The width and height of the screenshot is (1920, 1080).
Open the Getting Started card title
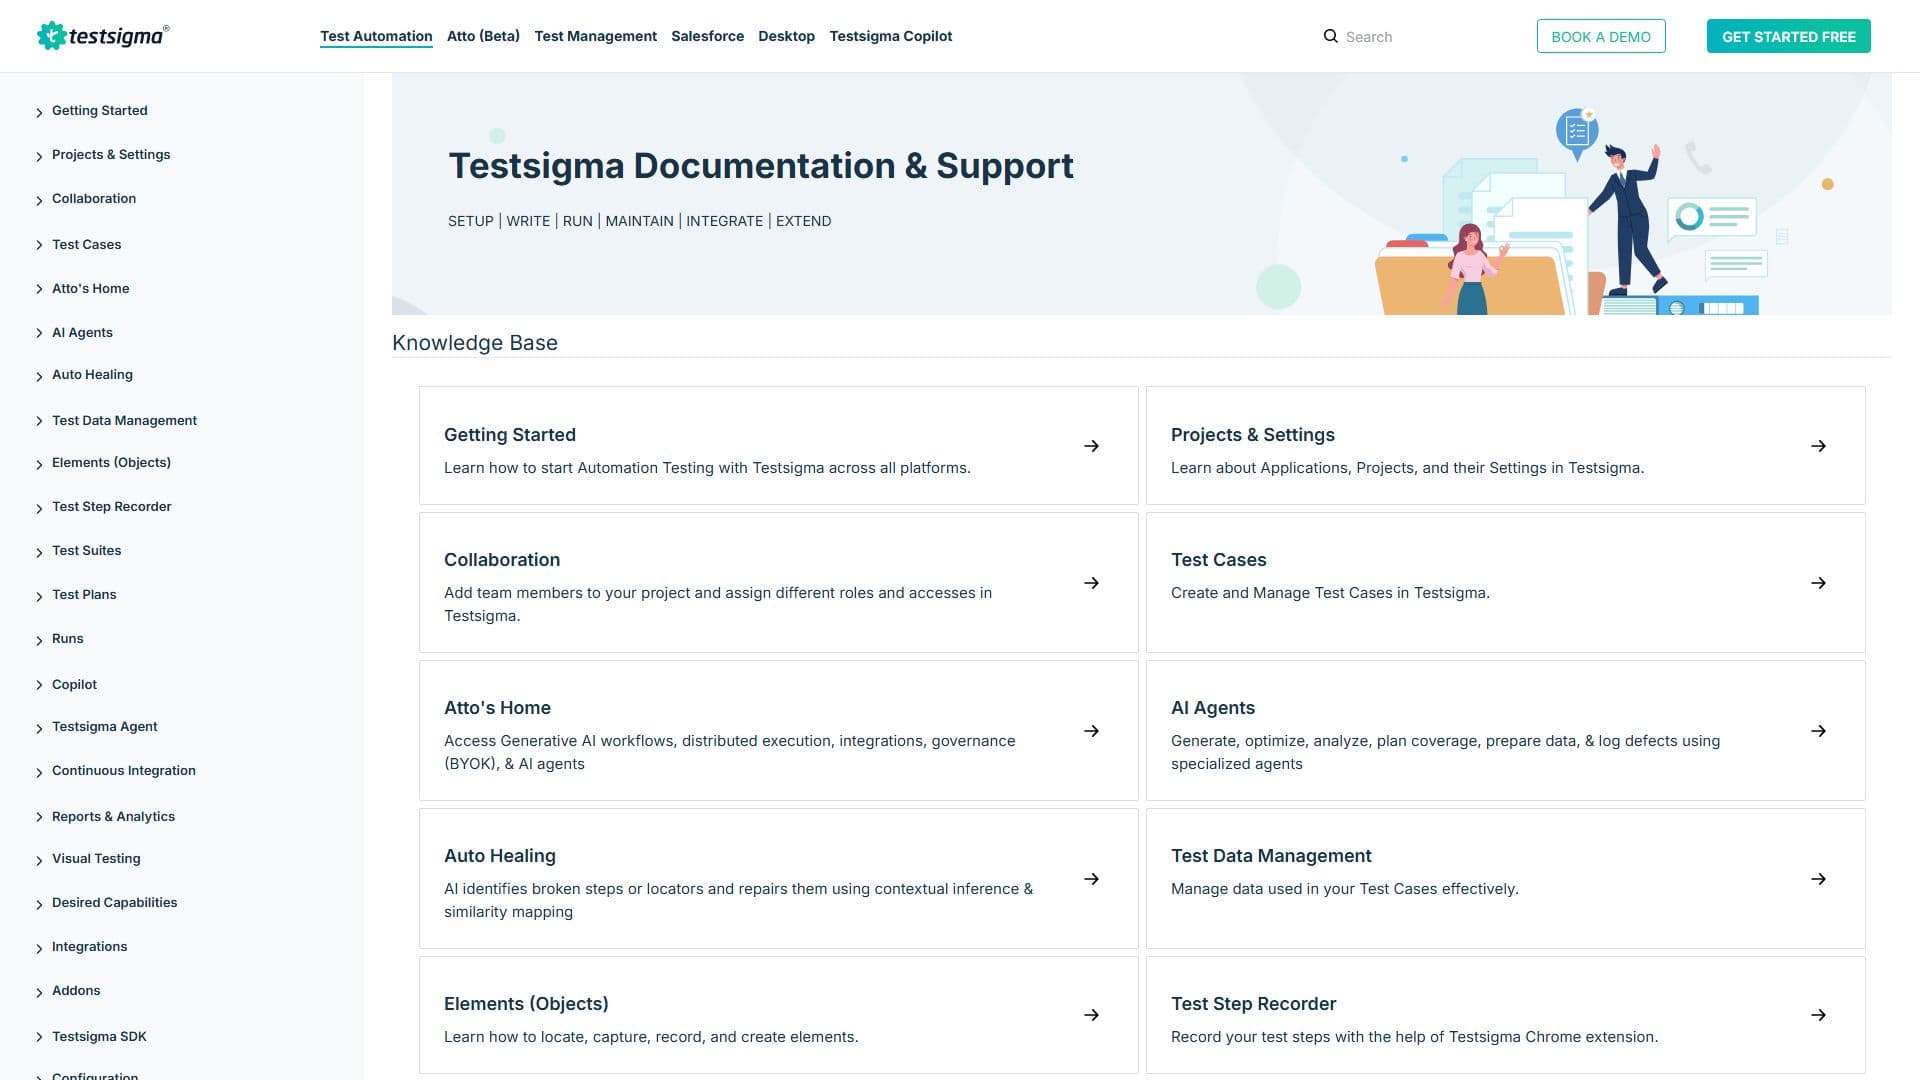coord(510,435)
